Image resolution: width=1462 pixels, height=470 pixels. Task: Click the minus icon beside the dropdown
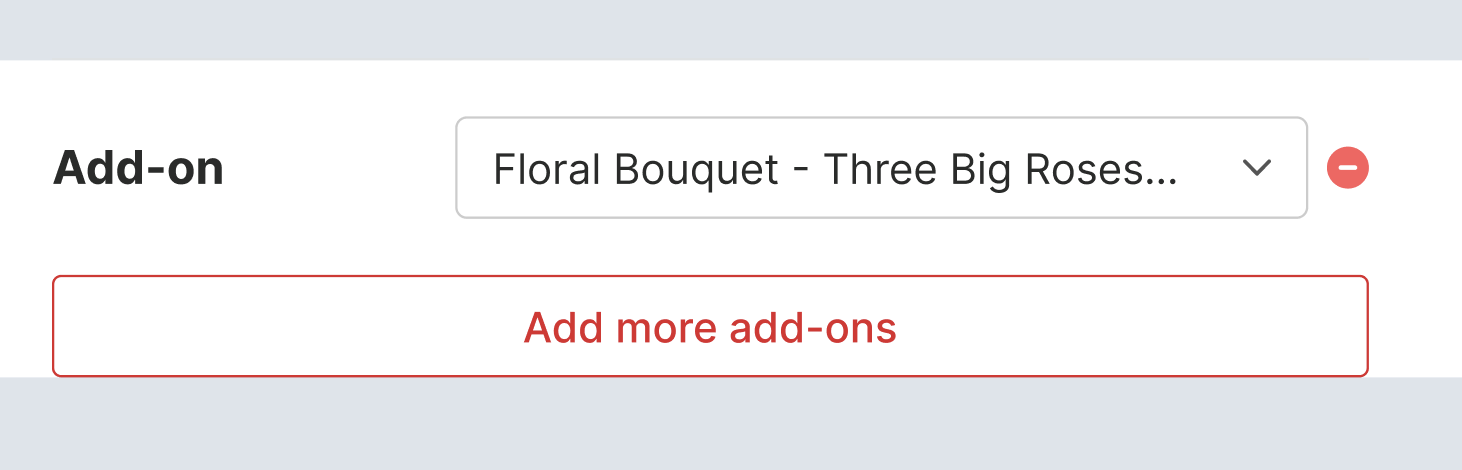[1347, 168]
